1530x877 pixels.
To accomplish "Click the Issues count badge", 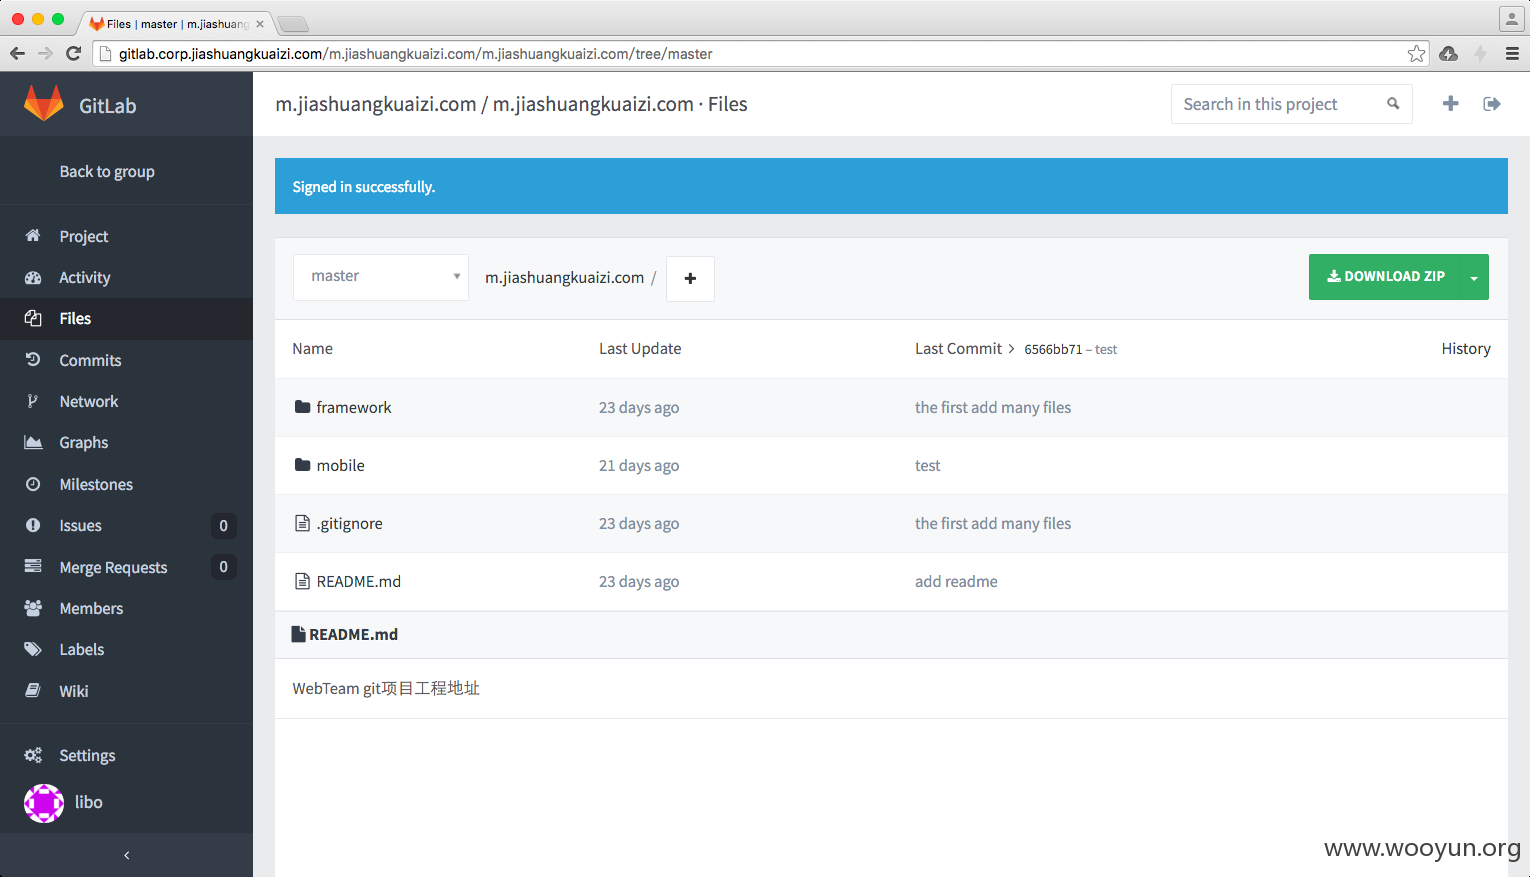I will [223, 525].
